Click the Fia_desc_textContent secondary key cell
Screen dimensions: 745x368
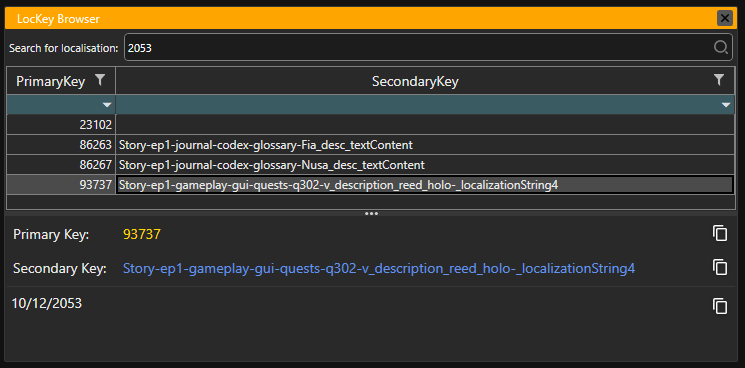click(425, 145)
